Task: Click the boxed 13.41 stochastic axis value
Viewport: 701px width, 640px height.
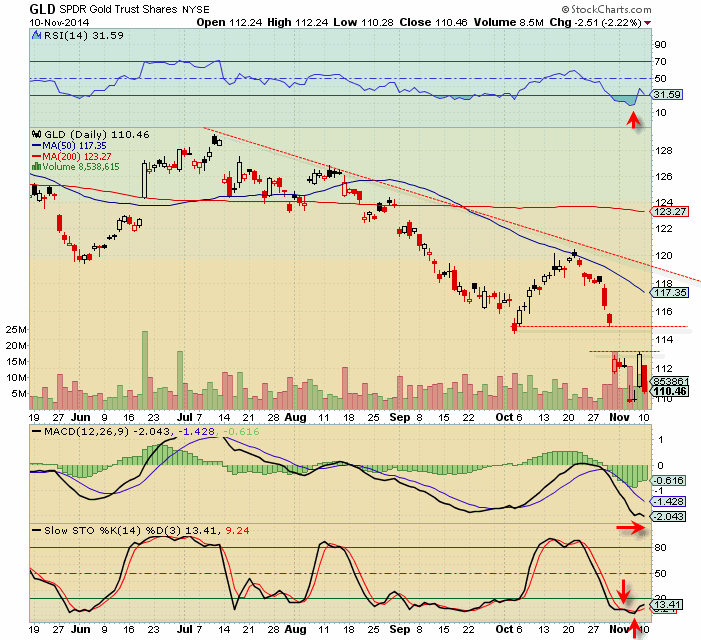Action: click(667, 605)
